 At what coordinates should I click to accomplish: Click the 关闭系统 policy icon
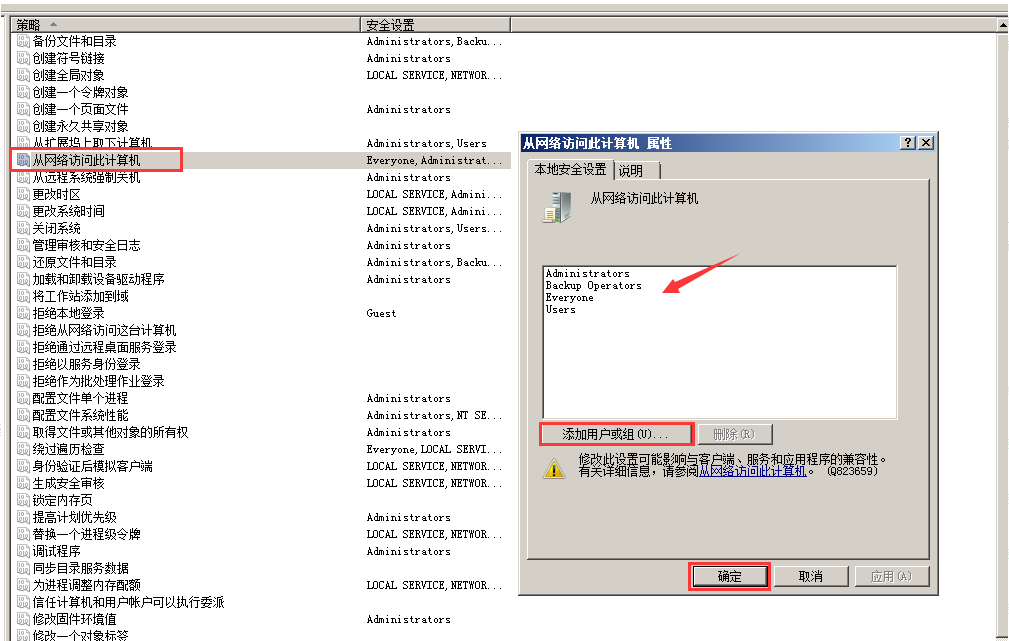pyautogui.click(x=24, y=228)
